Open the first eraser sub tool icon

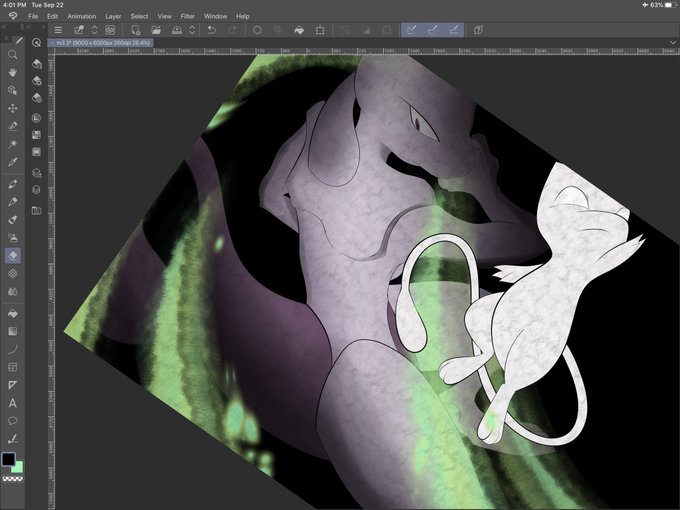click(x=37, y=64)
